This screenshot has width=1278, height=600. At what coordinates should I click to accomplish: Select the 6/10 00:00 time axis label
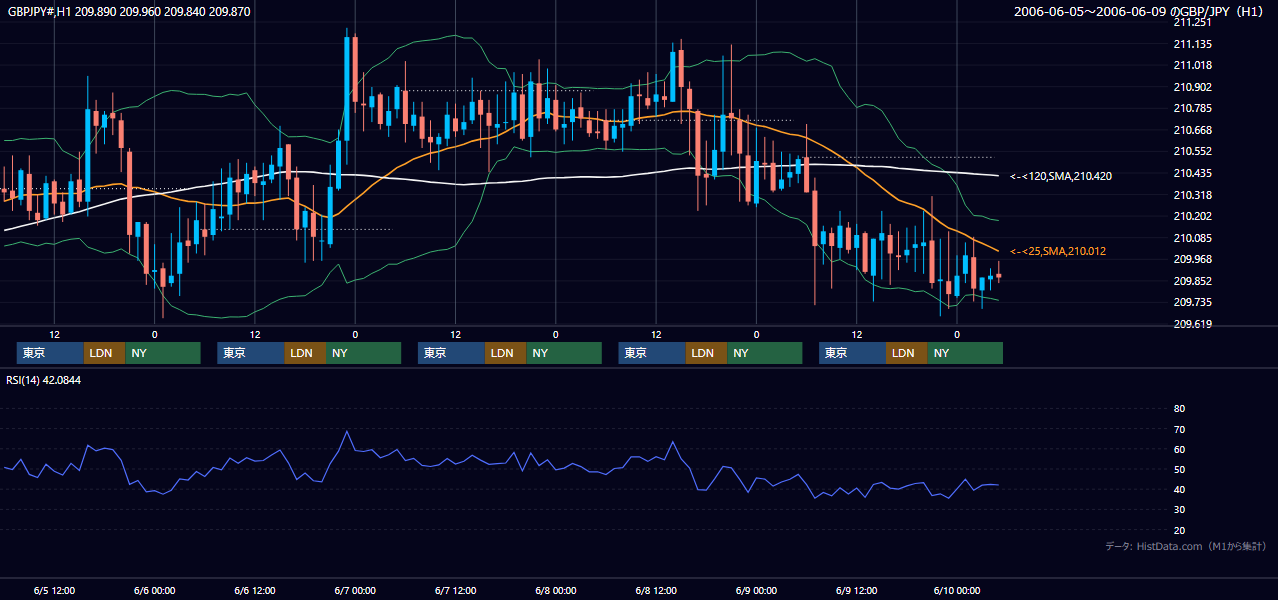tap(956, 590)
